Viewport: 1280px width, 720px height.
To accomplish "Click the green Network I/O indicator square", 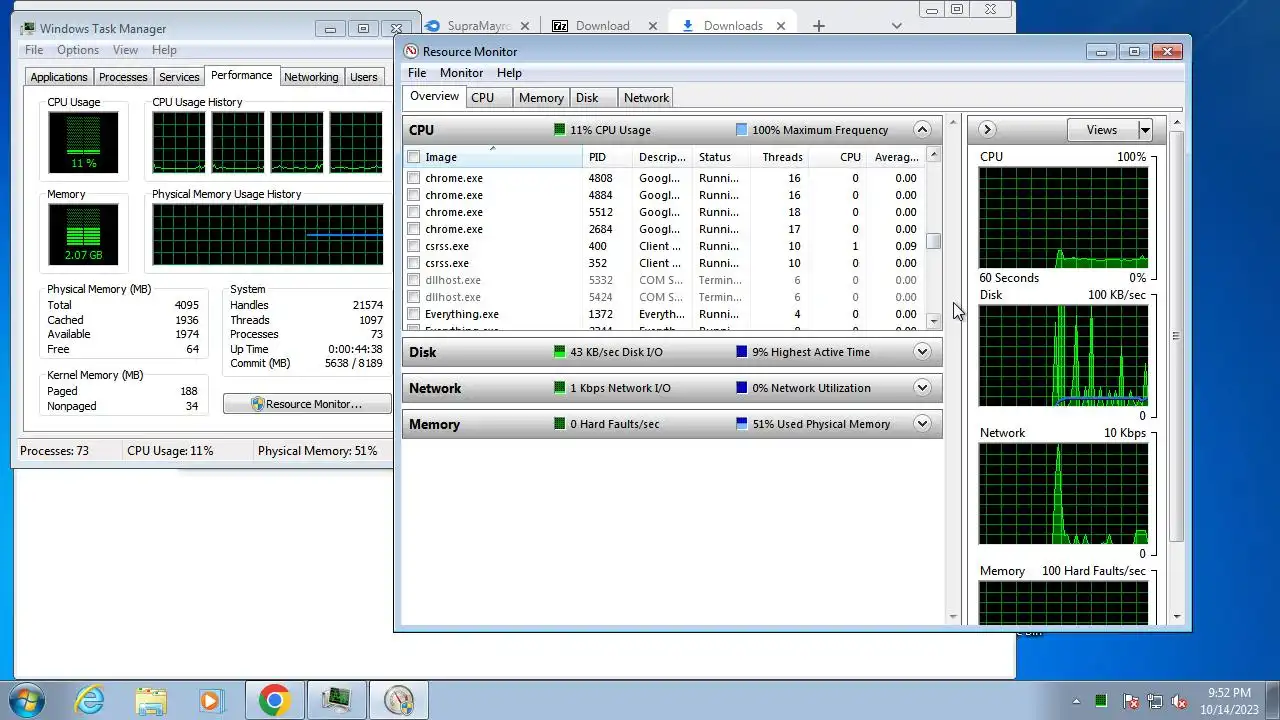I will 559,388.
